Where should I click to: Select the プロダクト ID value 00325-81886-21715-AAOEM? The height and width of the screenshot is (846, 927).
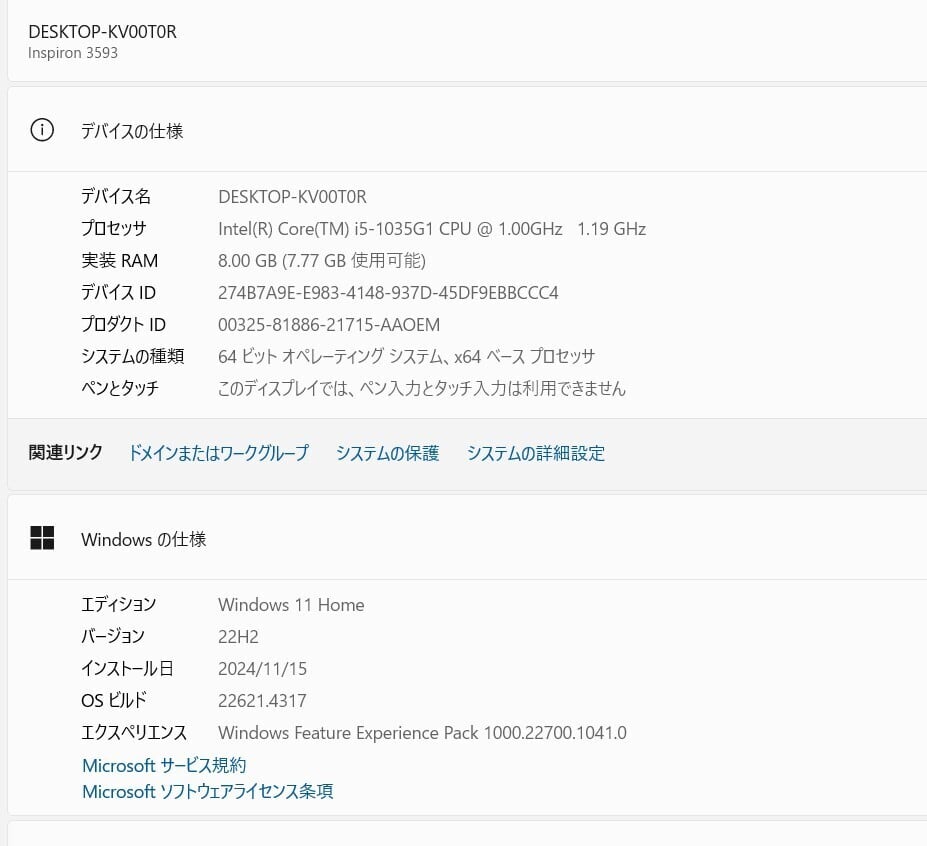pyautogui.click(x=328, y=325)
